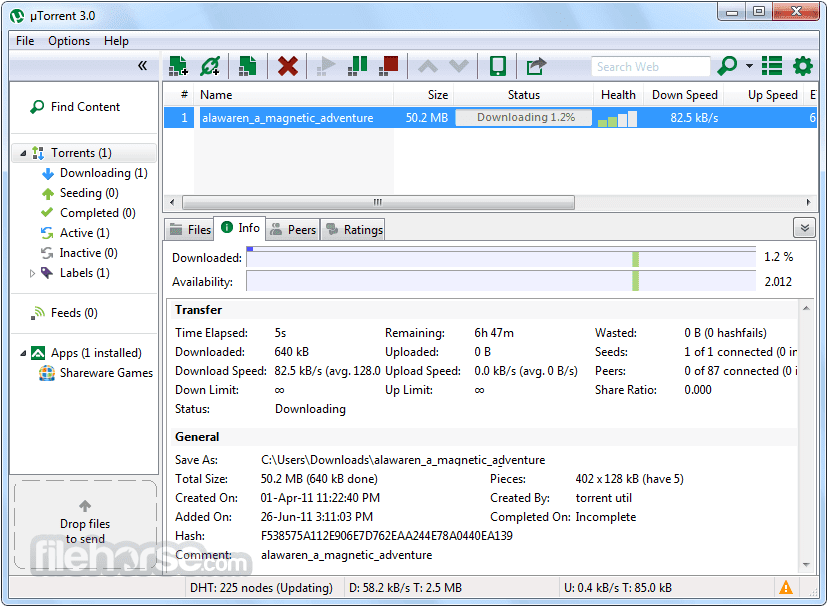Open Find Content in the sidebar
Screen dimensions: 828x607
pyautogui.click(x=84, y=107)
